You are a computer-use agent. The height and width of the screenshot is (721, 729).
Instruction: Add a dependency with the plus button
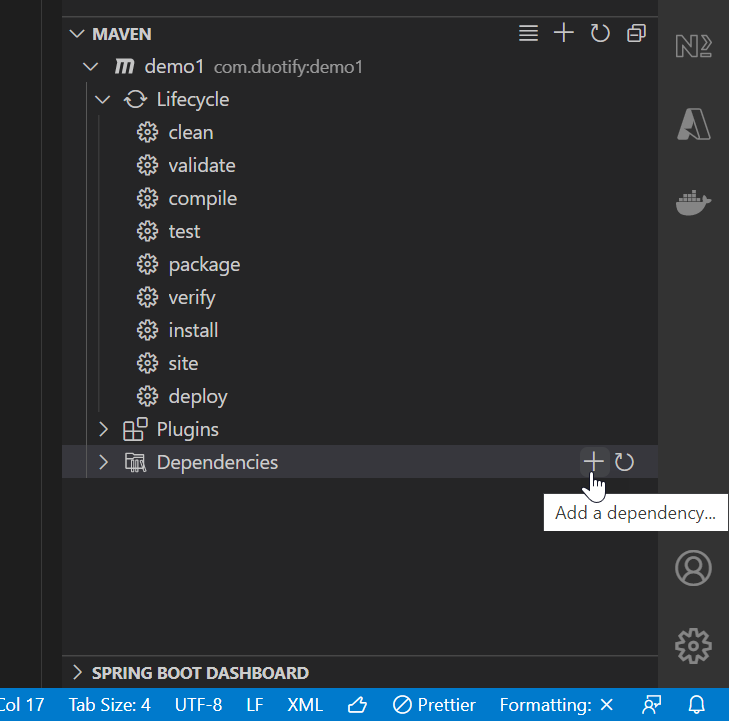coord(594,462)
